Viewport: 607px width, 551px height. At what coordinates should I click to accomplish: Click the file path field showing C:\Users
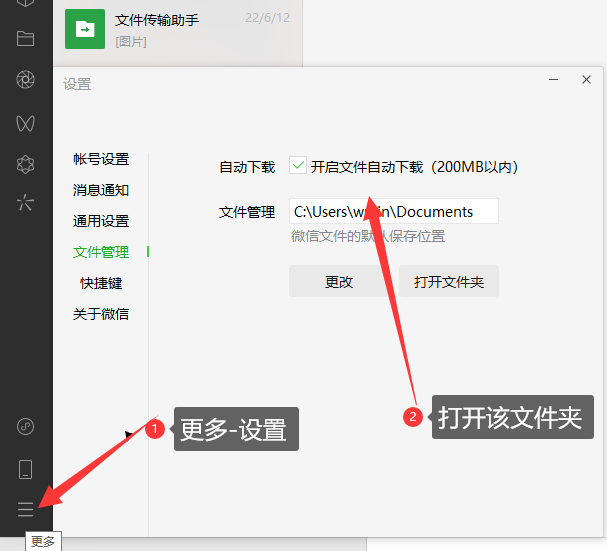[x=394, y=211]
